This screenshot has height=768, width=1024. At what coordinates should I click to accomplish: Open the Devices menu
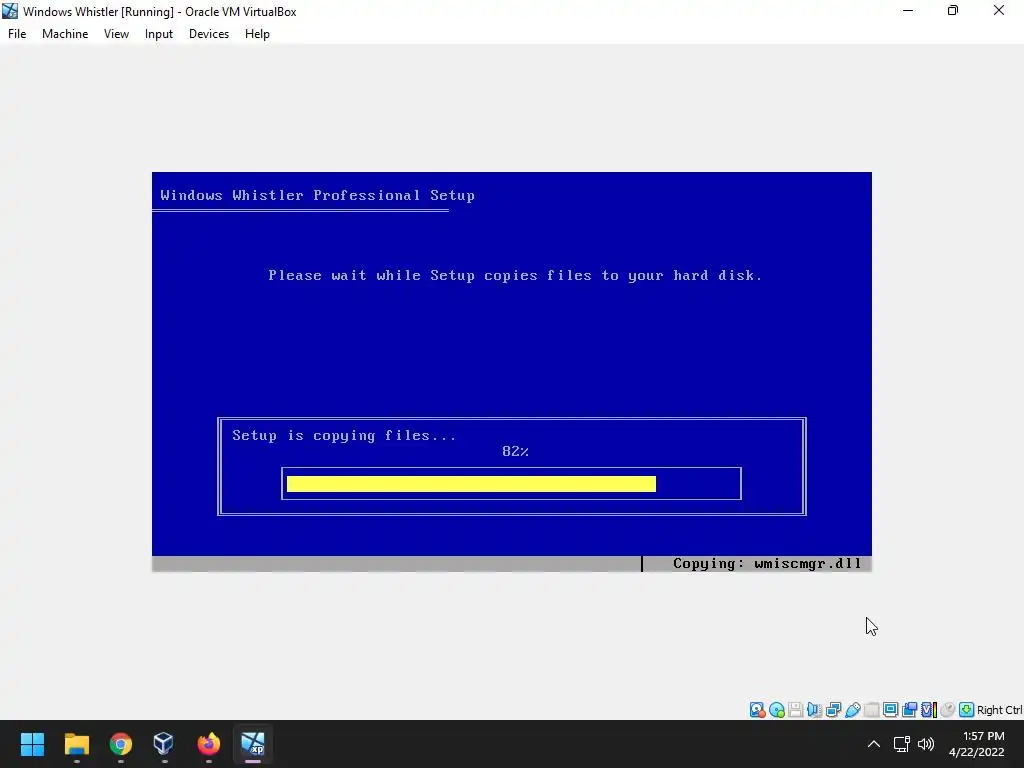pos(209,34)
